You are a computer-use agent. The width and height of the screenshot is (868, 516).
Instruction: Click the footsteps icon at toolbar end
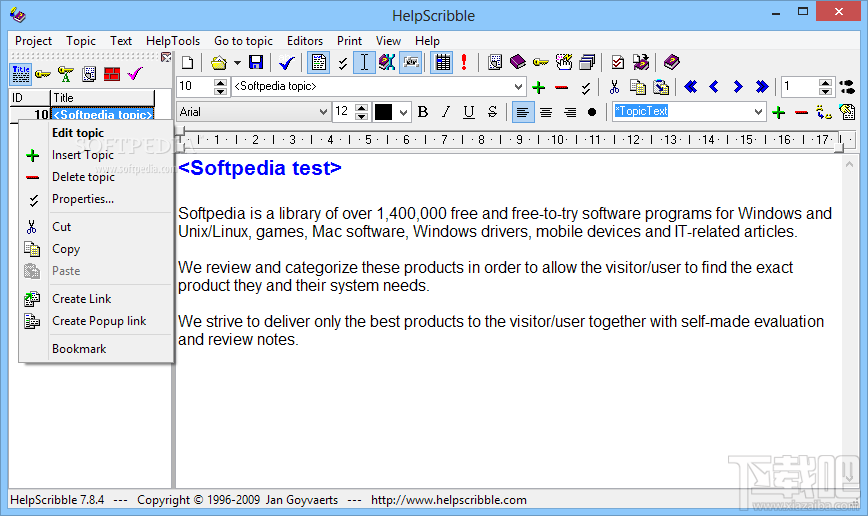click(847, 87)
